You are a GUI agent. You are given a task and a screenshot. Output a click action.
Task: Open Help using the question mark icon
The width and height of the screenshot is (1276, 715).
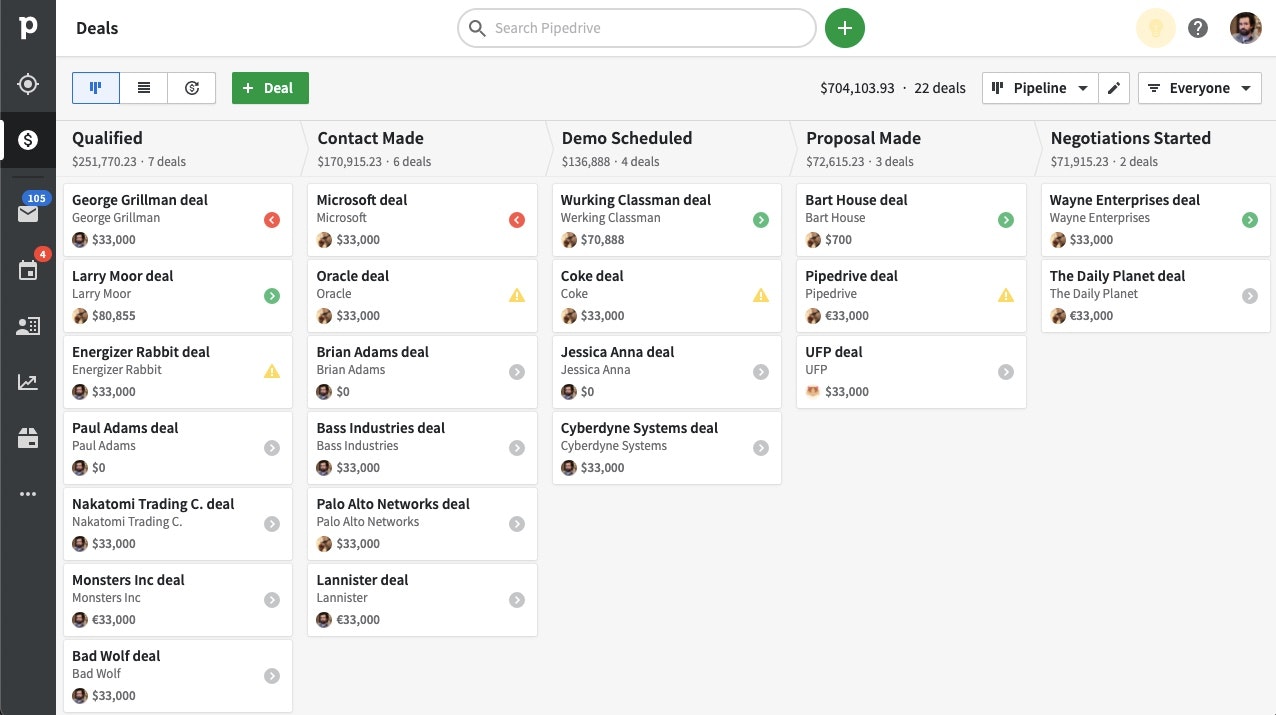[x=1198, y=28]
